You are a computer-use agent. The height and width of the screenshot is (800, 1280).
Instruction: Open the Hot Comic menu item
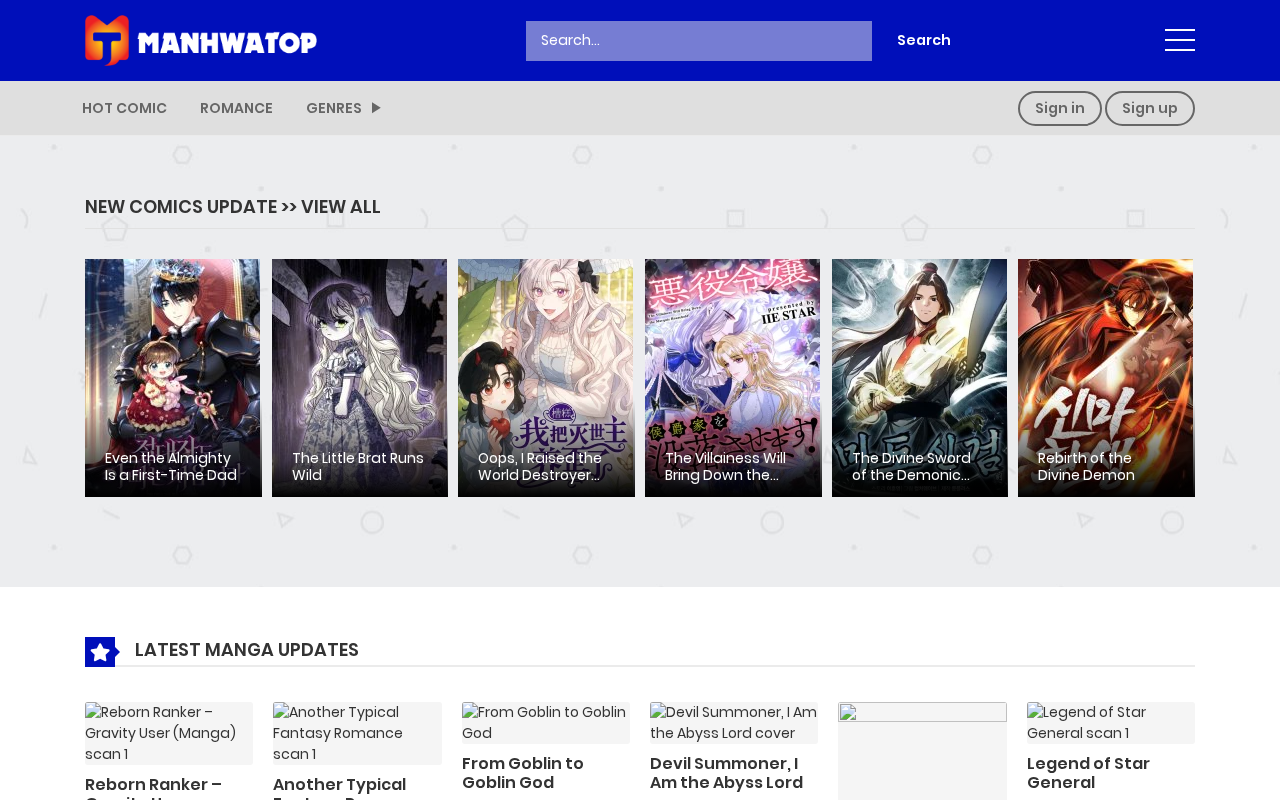click(x=124, y=108)
